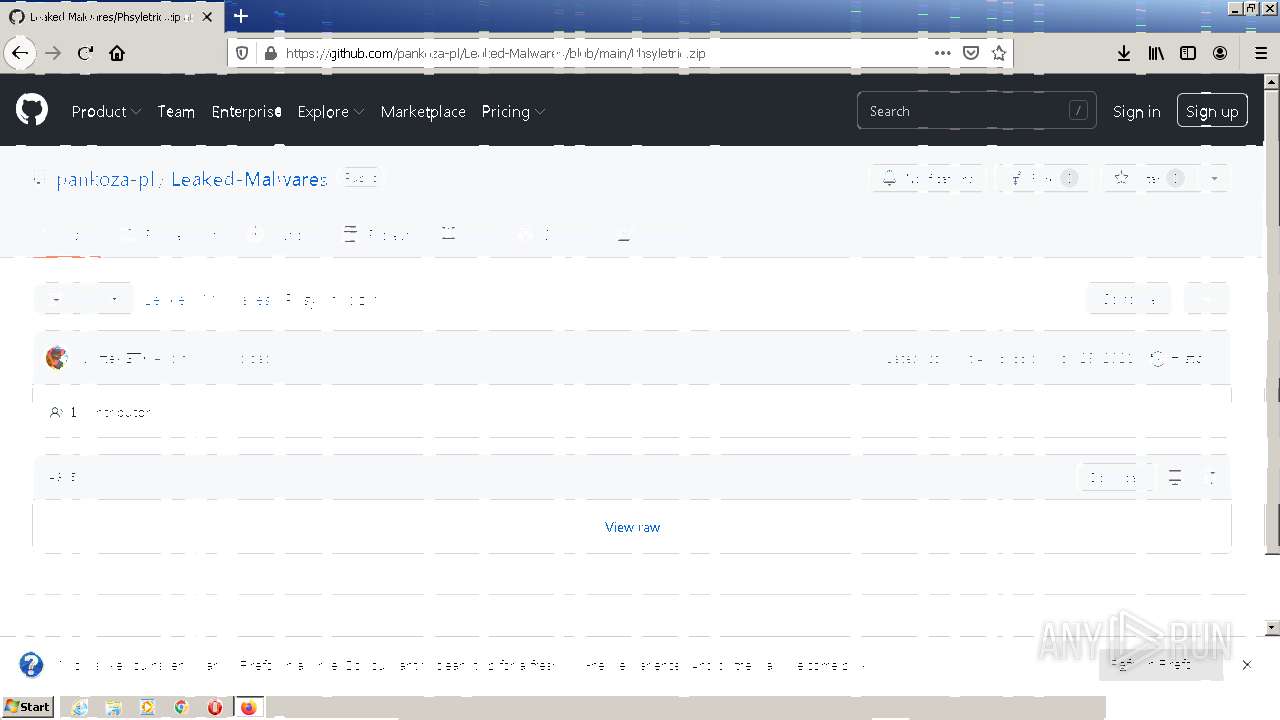Viewport: 1280px width, 720px height.
Task: Click the Fork button on repository
Action: coord(1043,178)
